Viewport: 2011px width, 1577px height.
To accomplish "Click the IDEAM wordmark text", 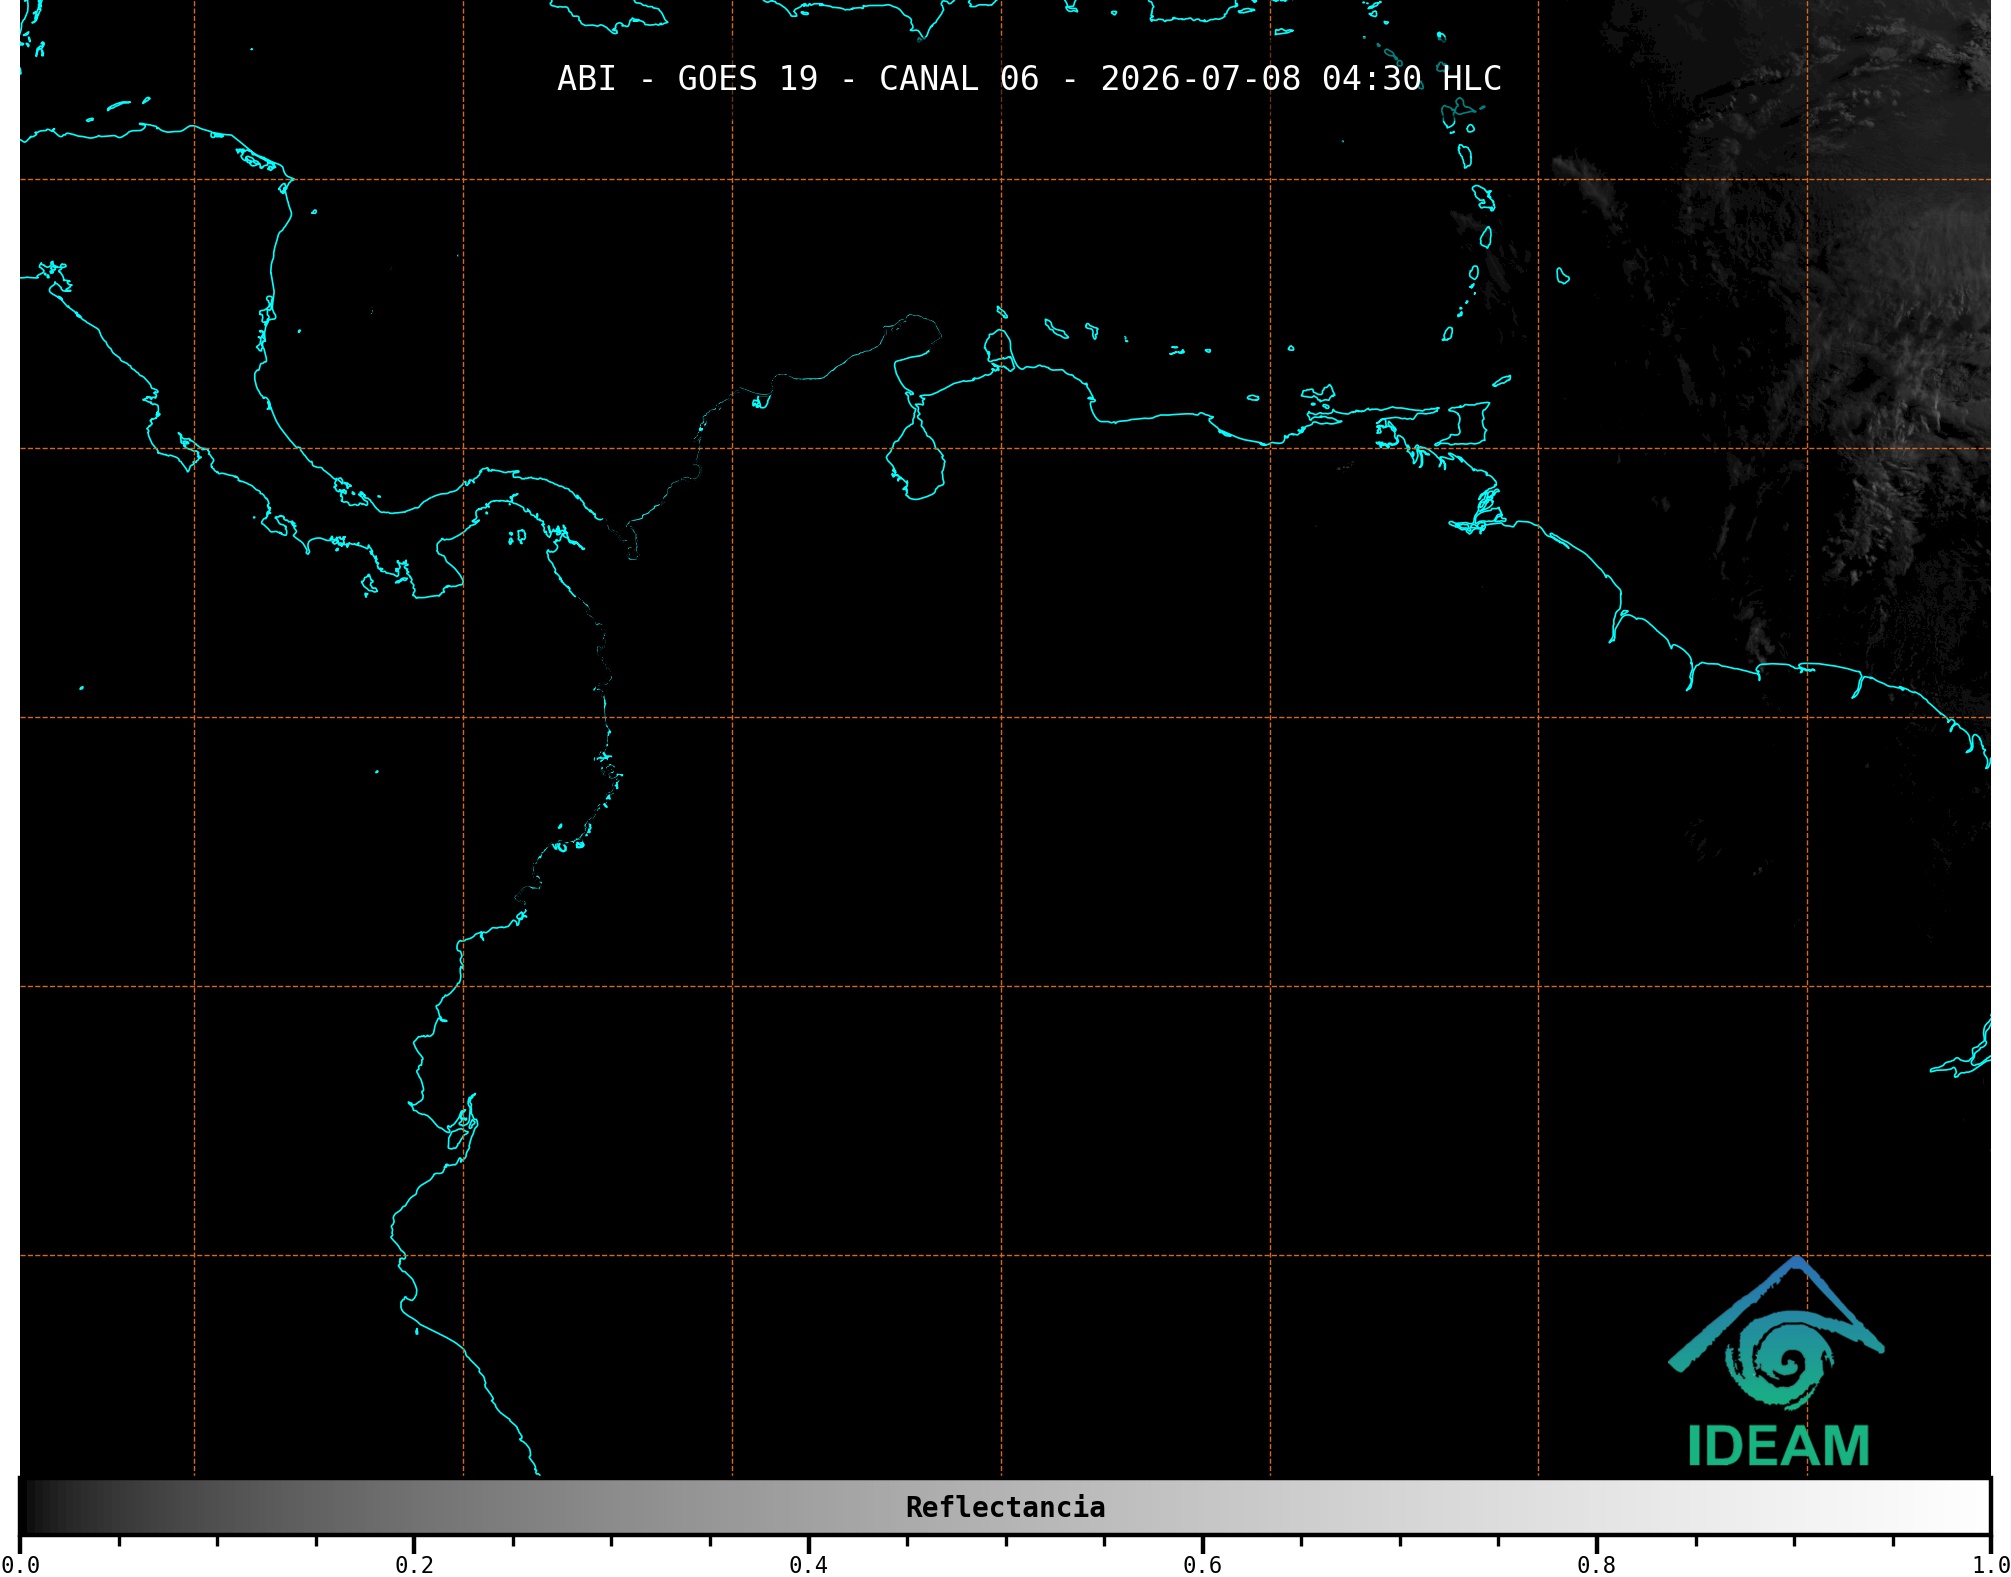I will click(x=1778, y=1446).
